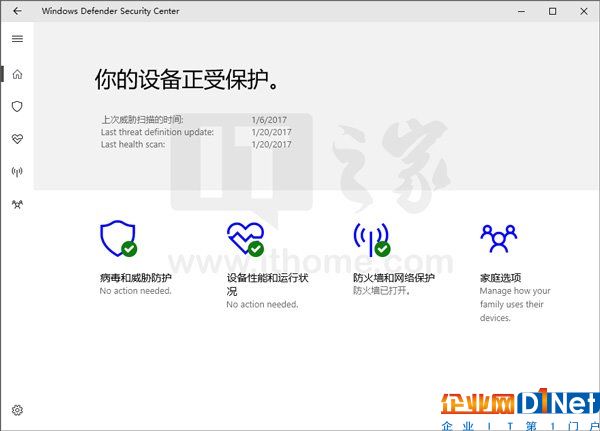Open 病毒和威胁防护 tile label
Image resolution: width=600 pixels, height=431 pixels.
pos(135,278)
